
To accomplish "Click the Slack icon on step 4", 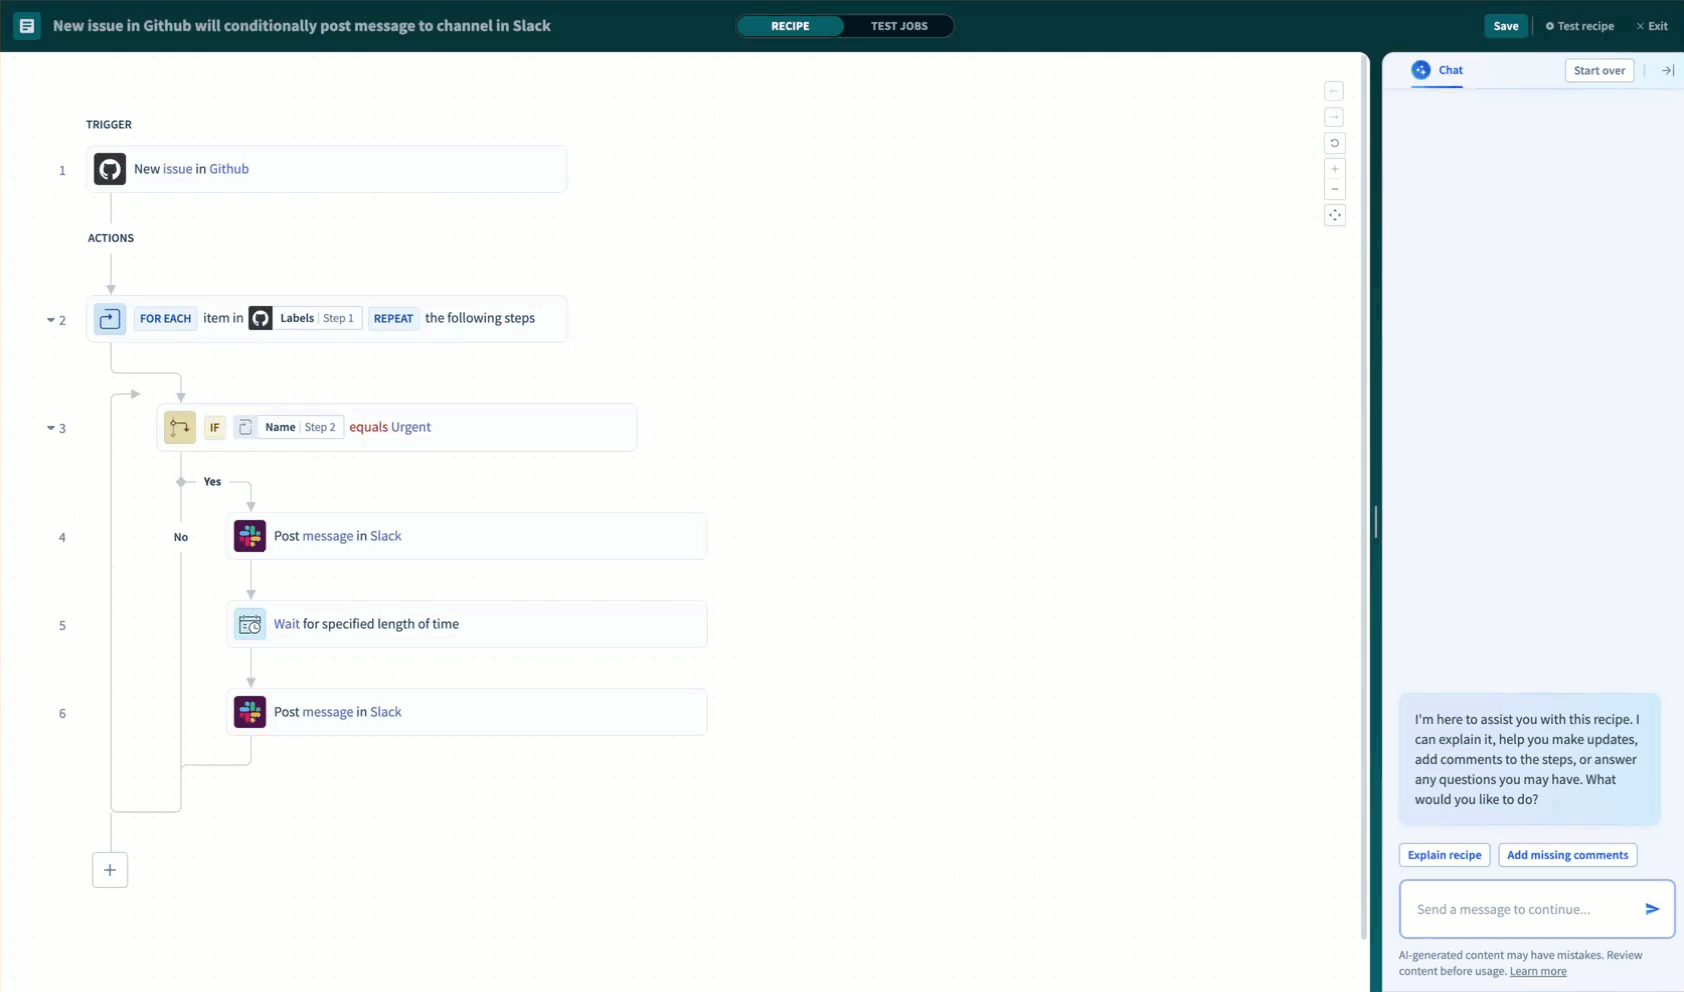I will pyautogui.click(x=249, y=536).
